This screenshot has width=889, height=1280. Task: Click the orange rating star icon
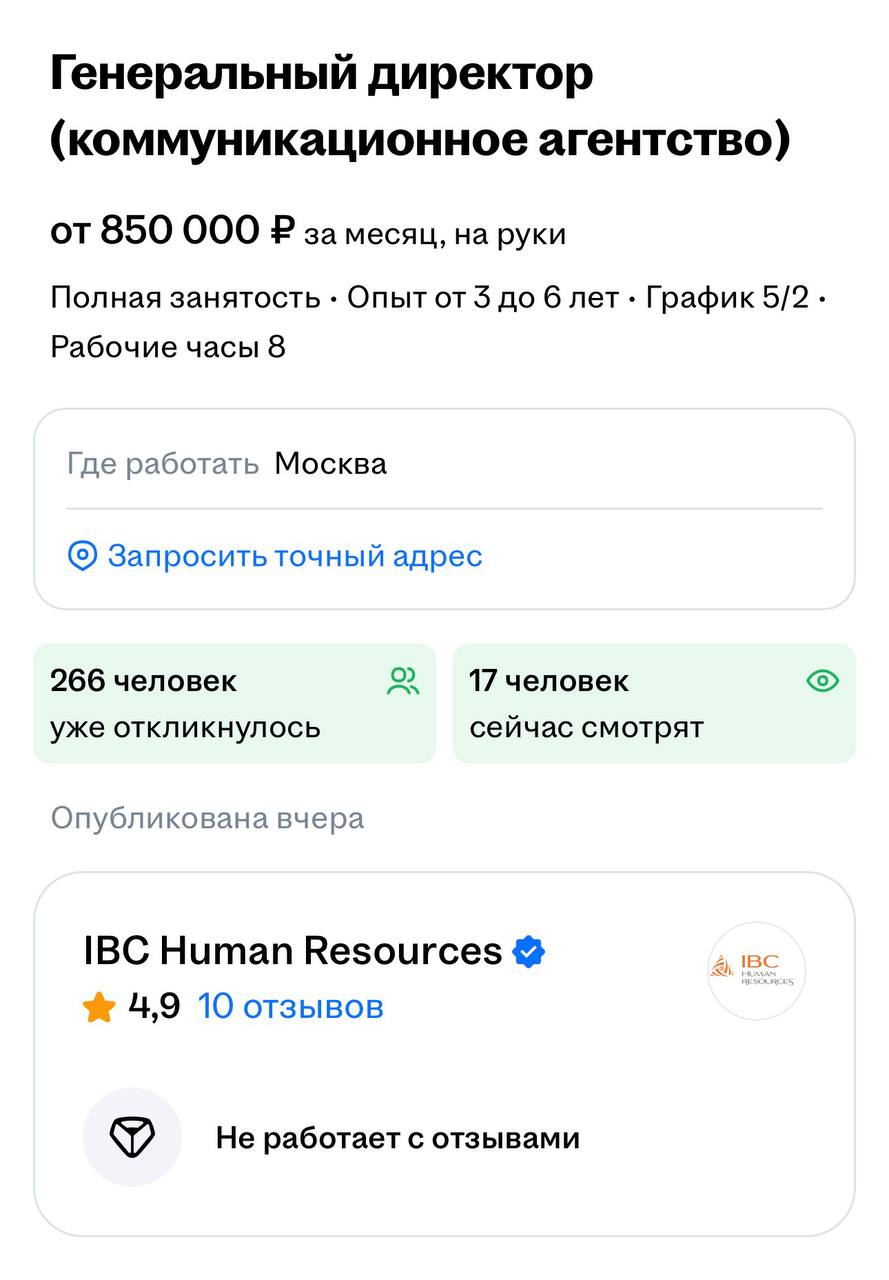[x=99, y=1007]
